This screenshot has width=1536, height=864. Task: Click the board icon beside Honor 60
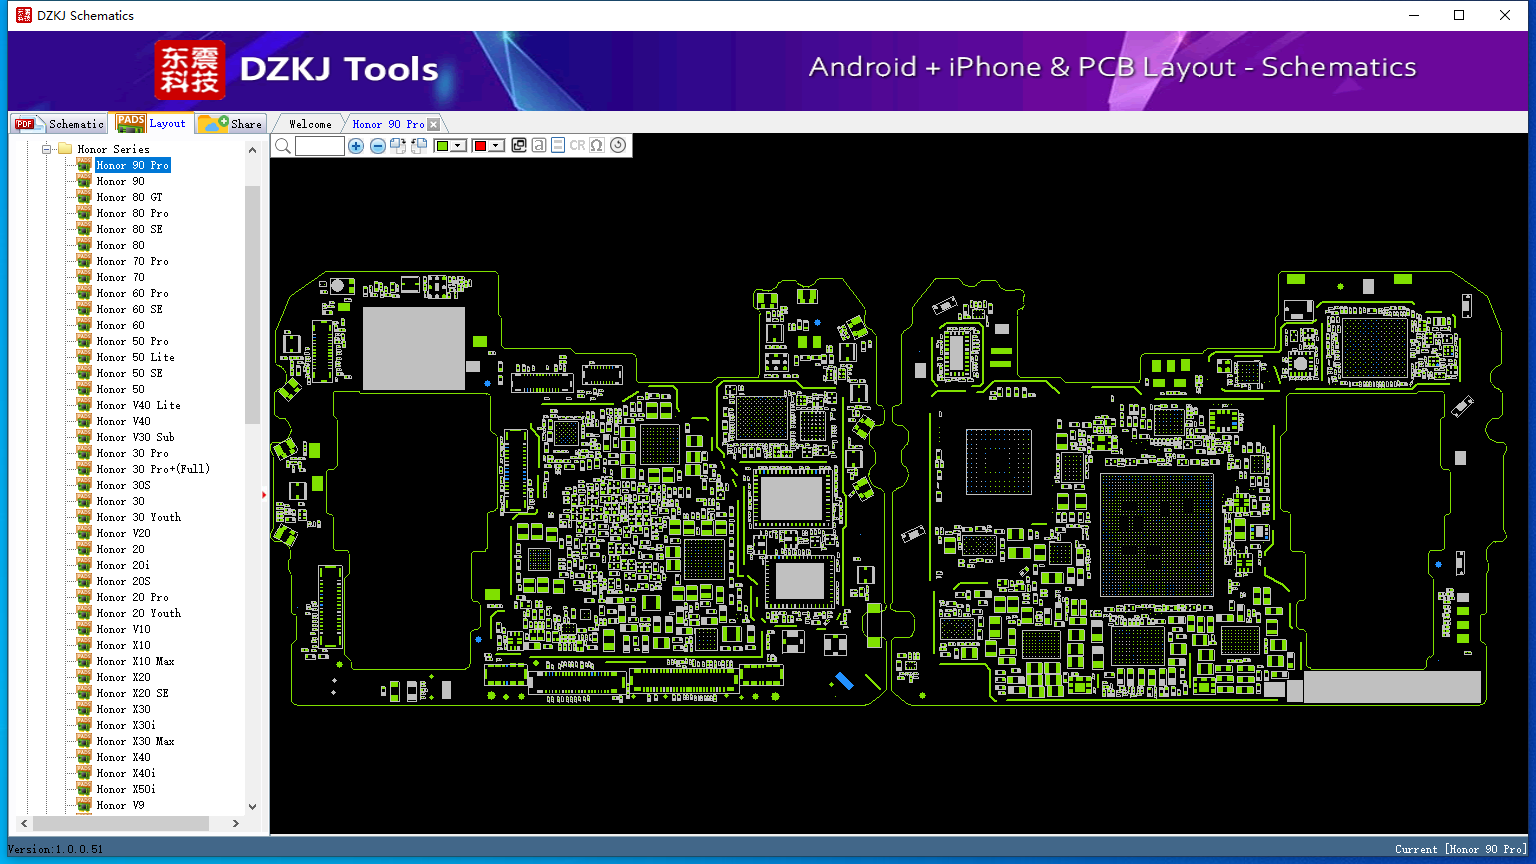point(84,325)
